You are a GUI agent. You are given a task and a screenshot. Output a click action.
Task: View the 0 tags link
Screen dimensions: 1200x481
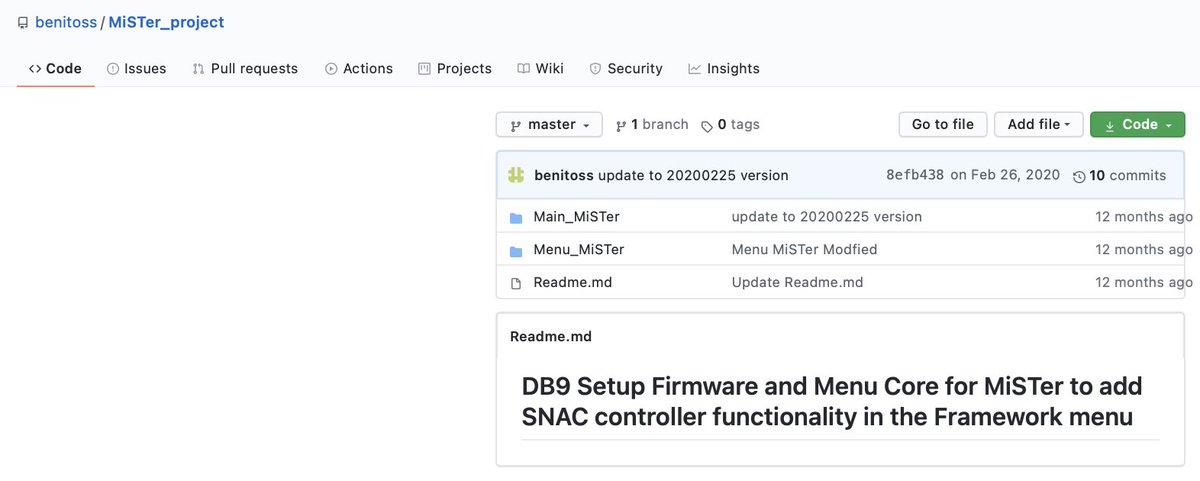point(730,125)
